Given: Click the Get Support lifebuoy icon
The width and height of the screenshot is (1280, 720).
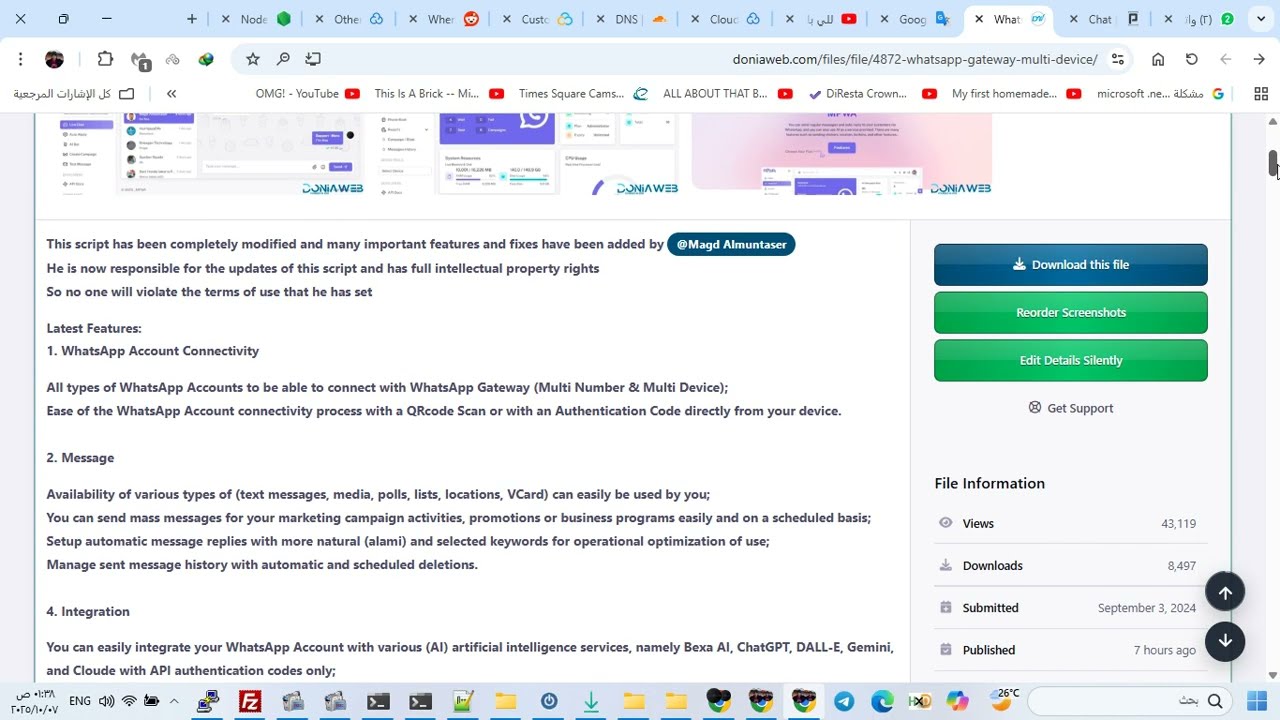Looking at the screenshot, I should 1035,407.
